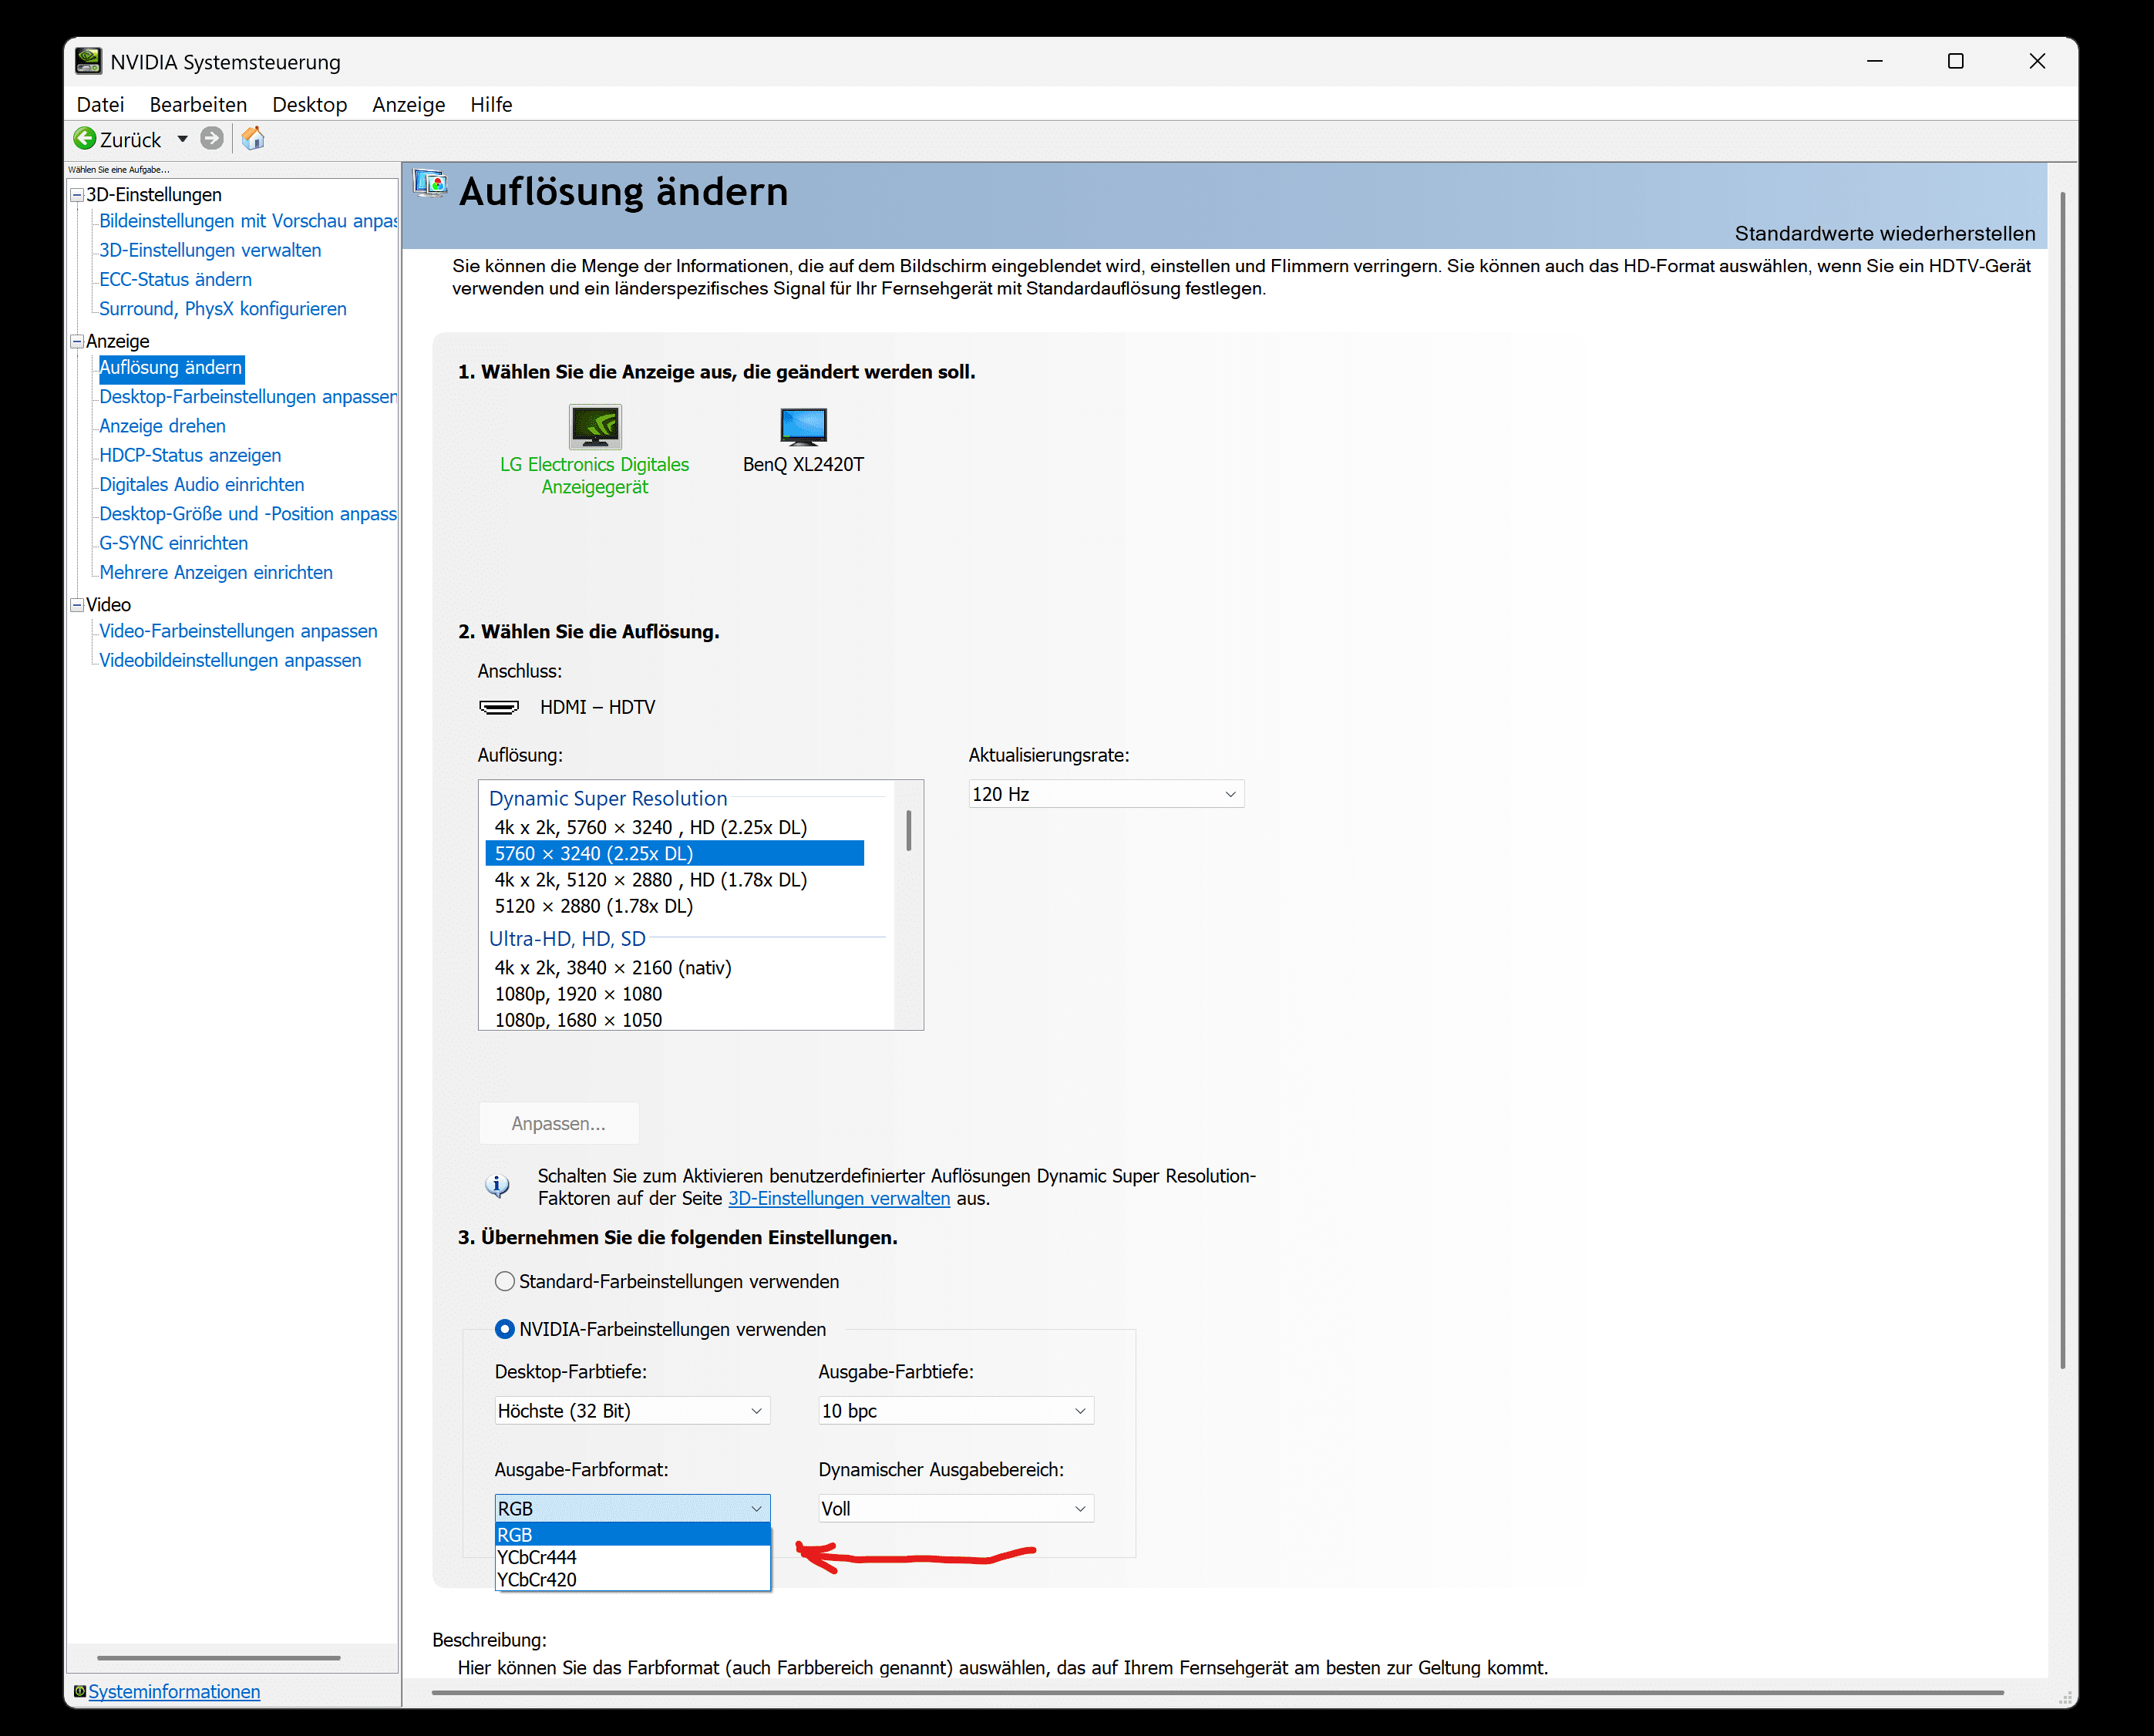Screen dimensions: 2154x1736
Task: Click Standardwerte wiederherstellen
Action: 1885,233
